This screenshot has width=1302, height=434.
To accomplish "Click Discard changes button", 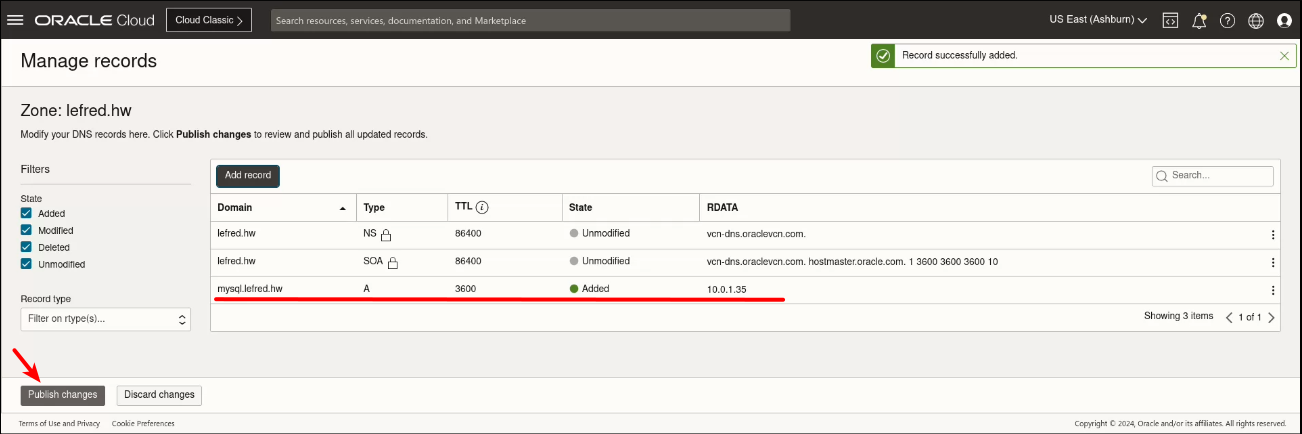I will 159,395.
